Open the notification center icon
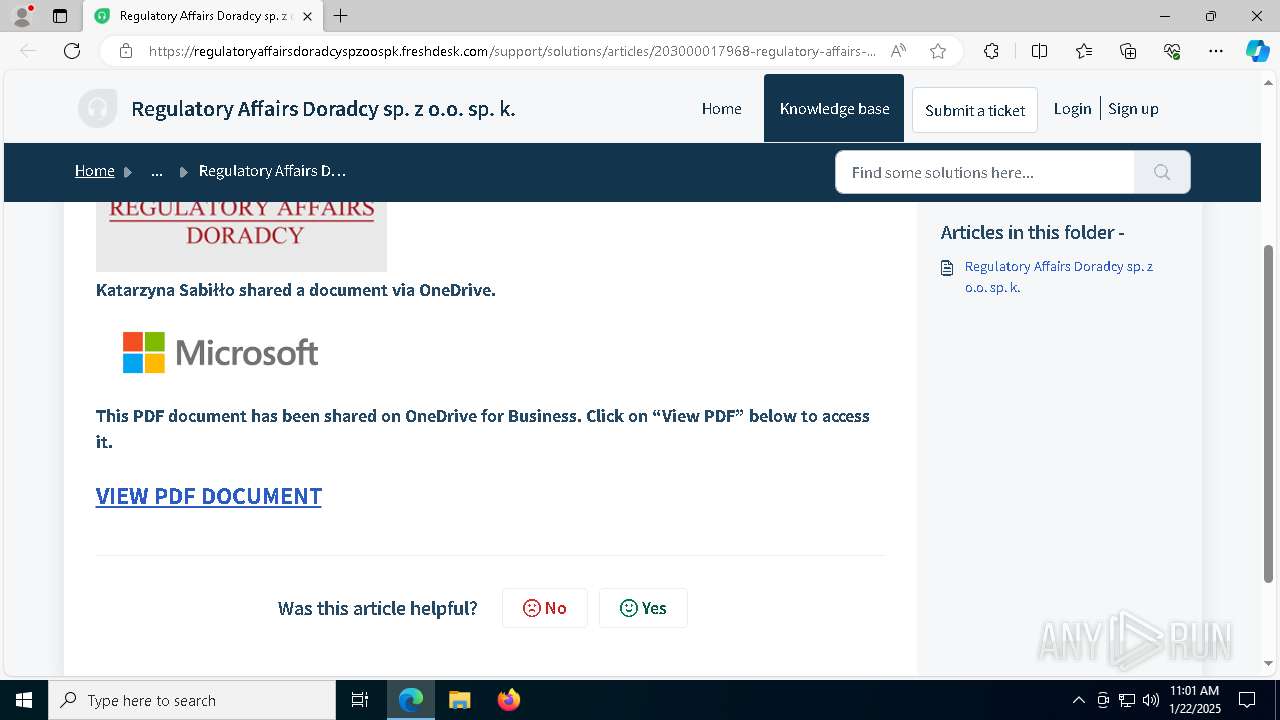The width and height of the screenshot is (1280, 720). (x=1247, y=700)
